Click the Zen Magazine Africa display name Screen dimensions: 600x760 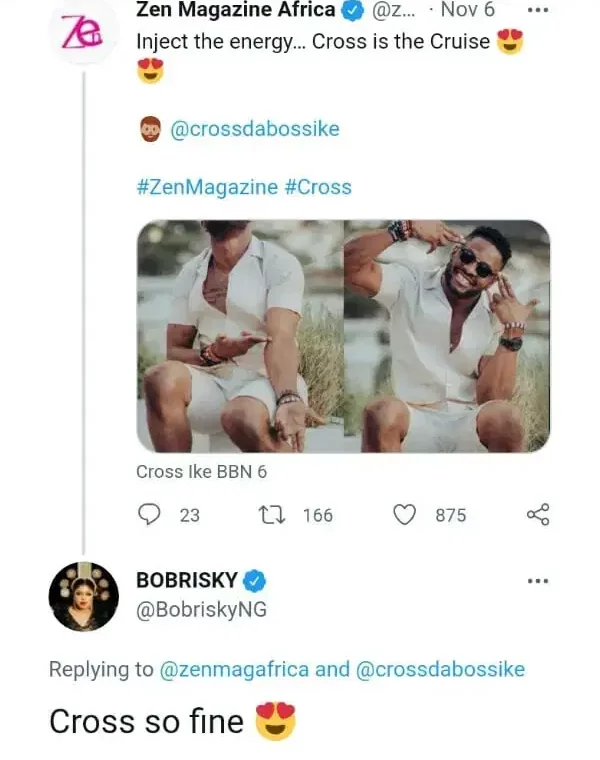coord(236,12)
